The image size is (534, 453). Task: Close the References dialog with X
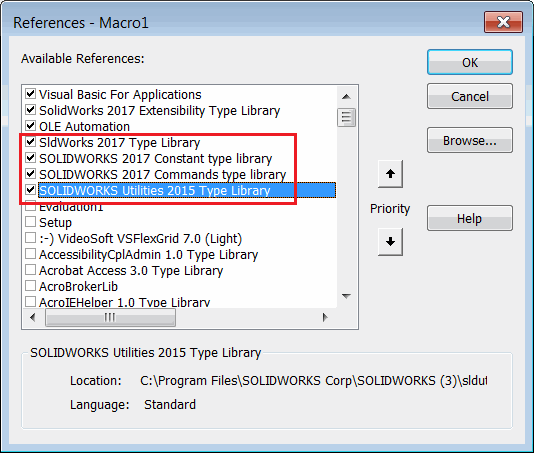[x=503, y=22]
